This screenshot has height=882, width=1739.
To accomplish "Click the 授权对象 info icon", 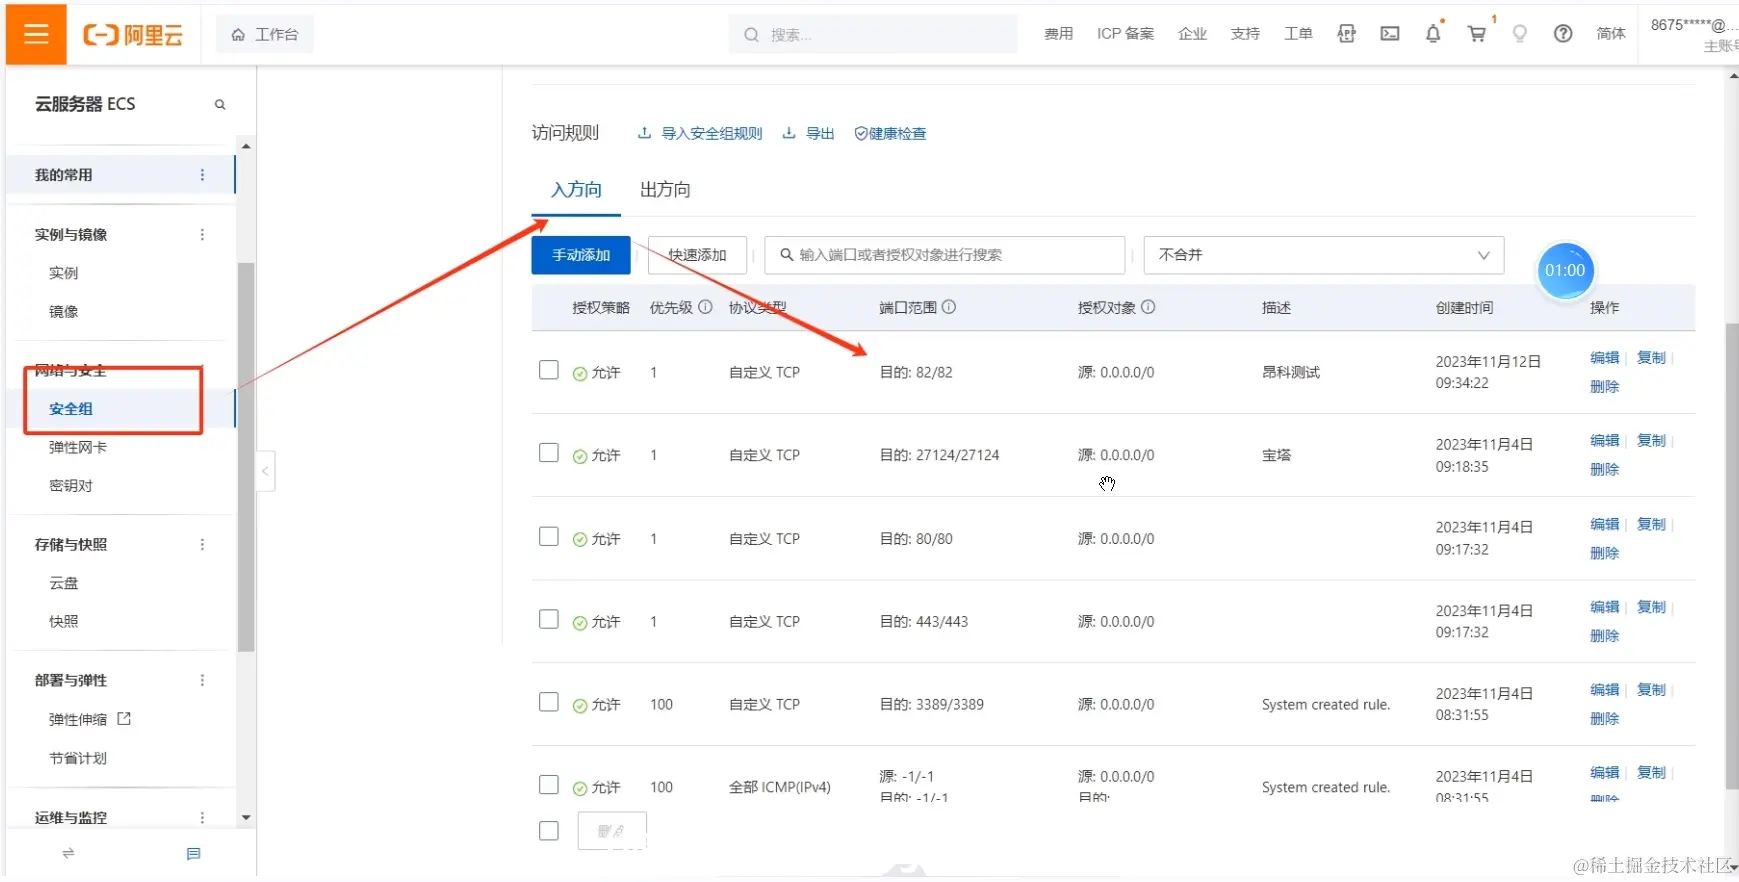I will [1148, 307].
